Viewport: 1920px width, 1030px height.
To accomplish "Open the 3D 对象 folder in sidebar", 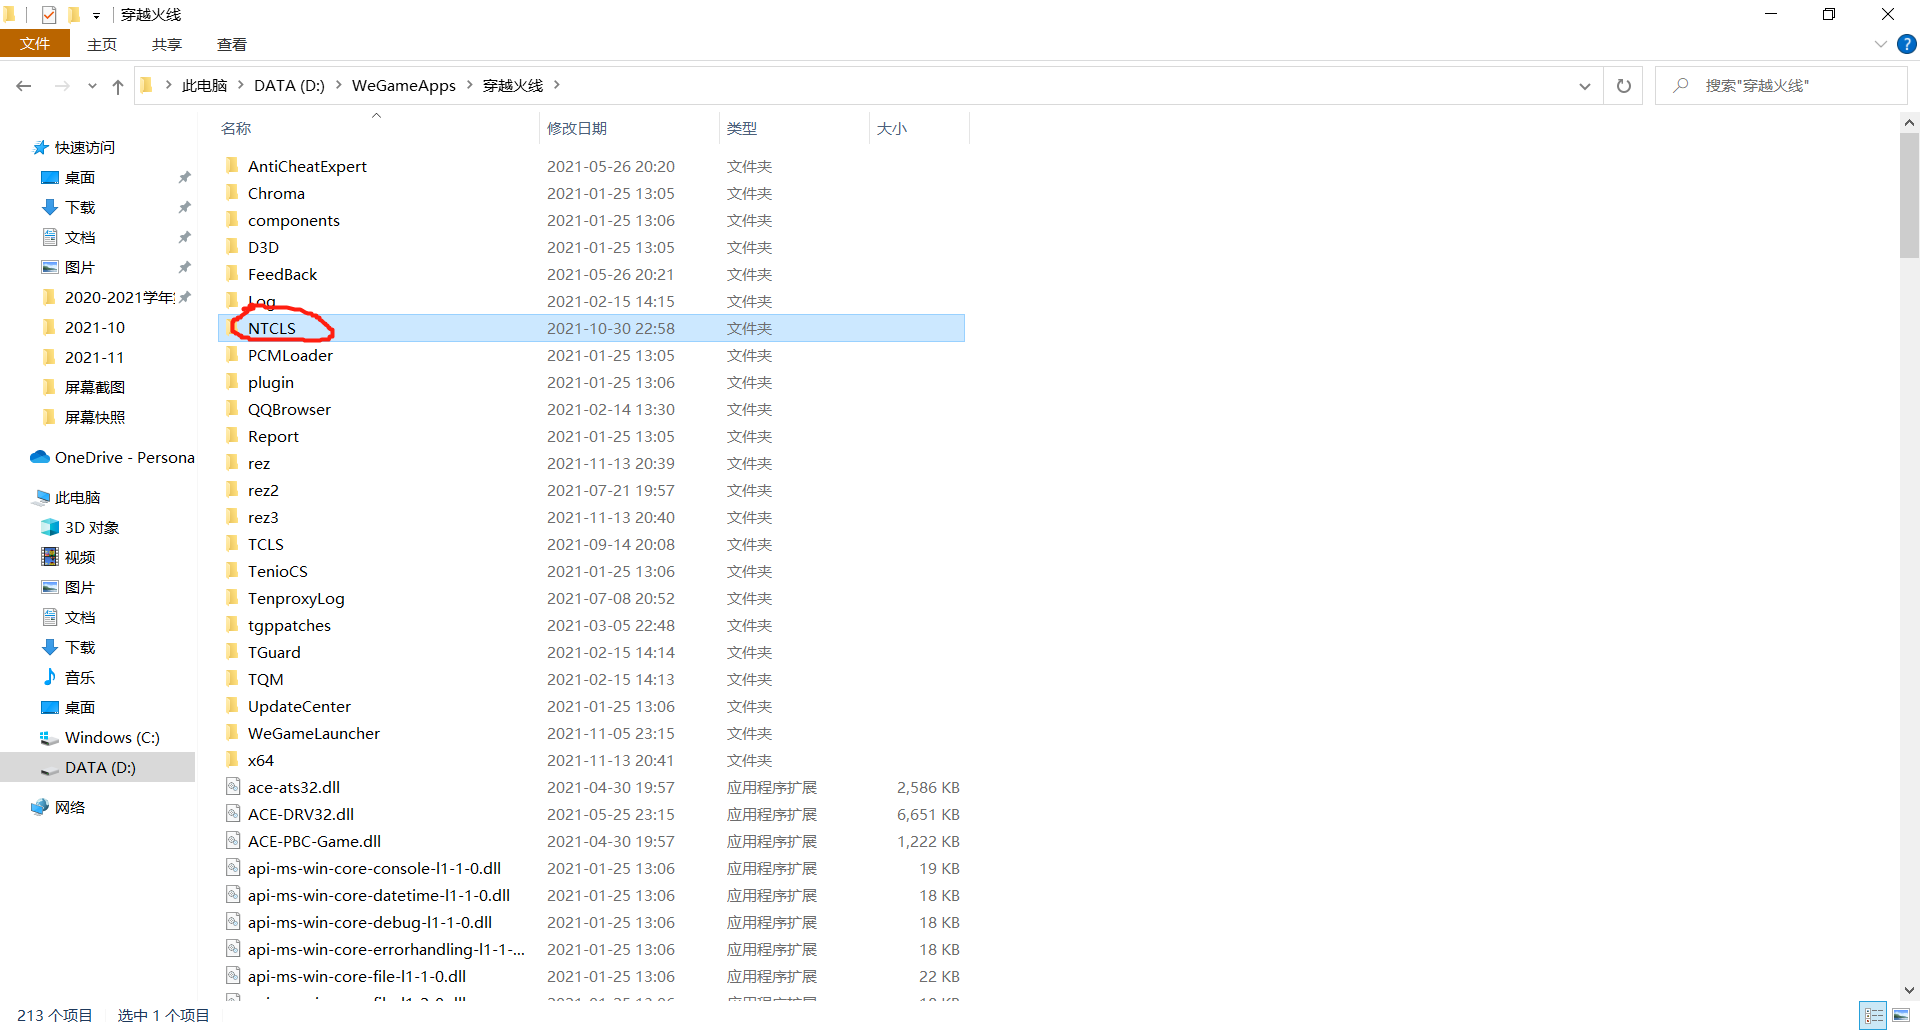I will (x=91, y=527).
